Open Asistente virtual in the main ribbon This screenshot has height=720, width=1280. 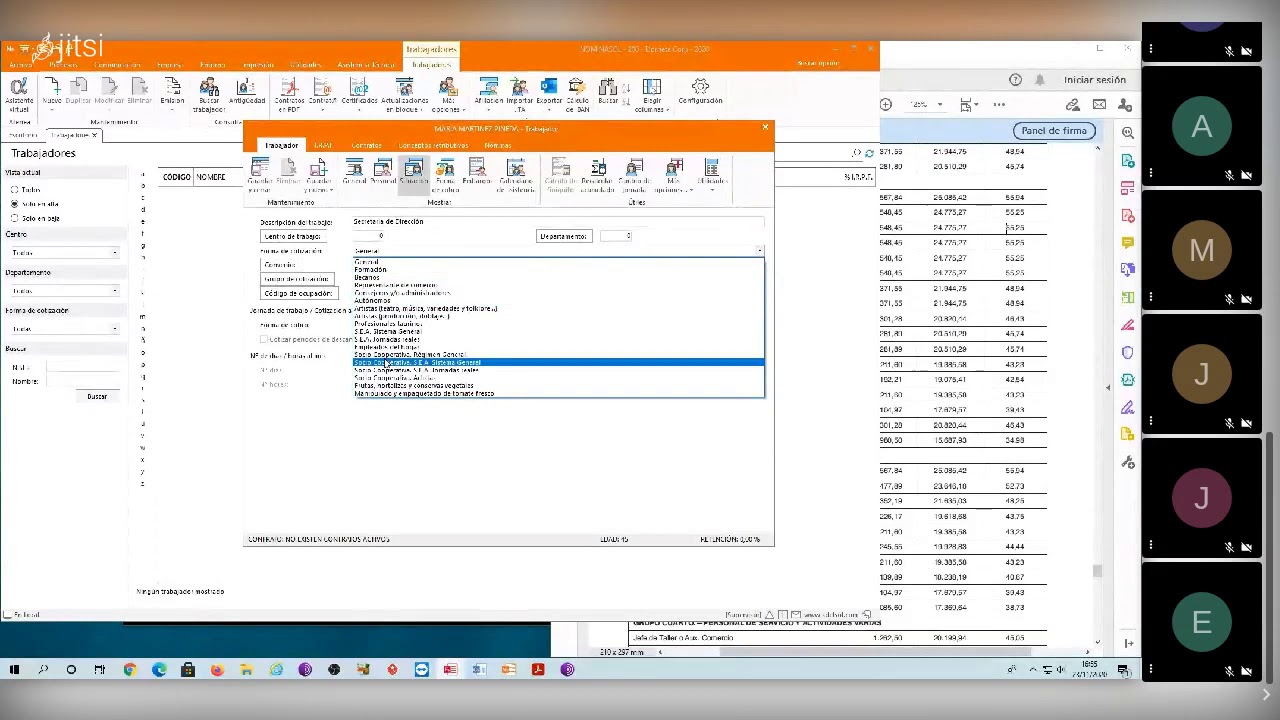pyautogui.click(x=19, y=95)
